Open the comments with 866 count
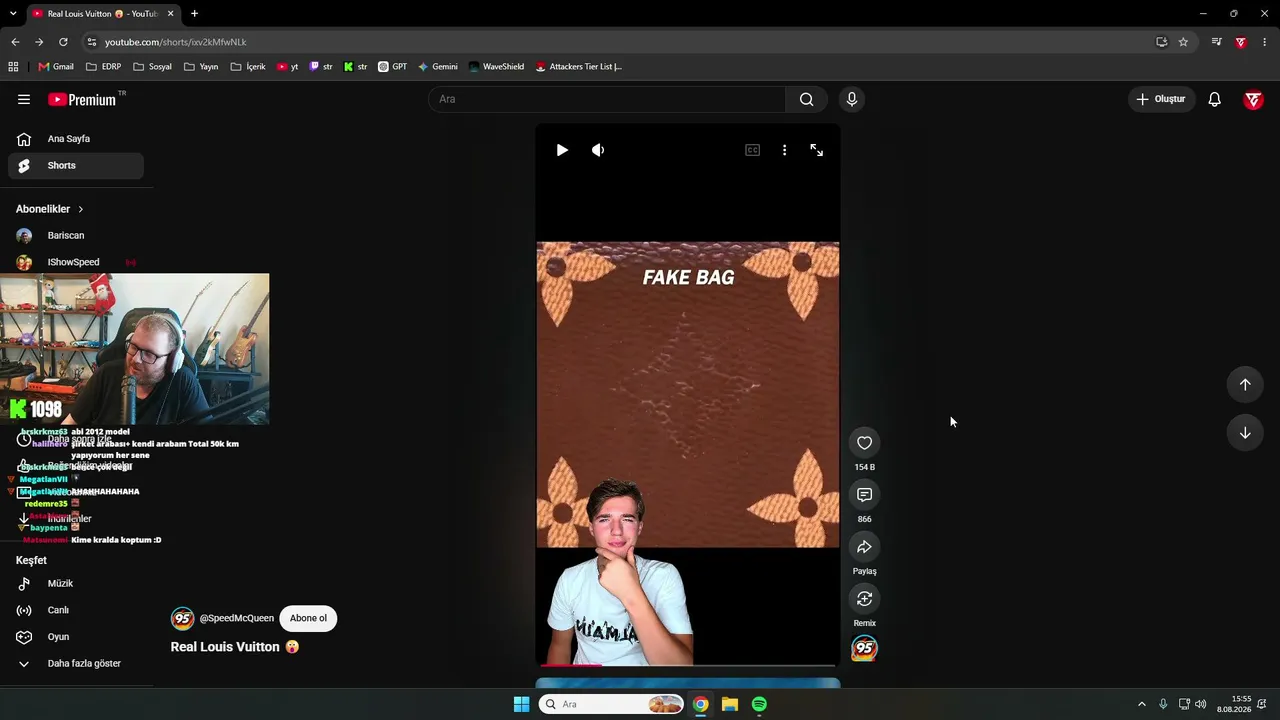 865,495
